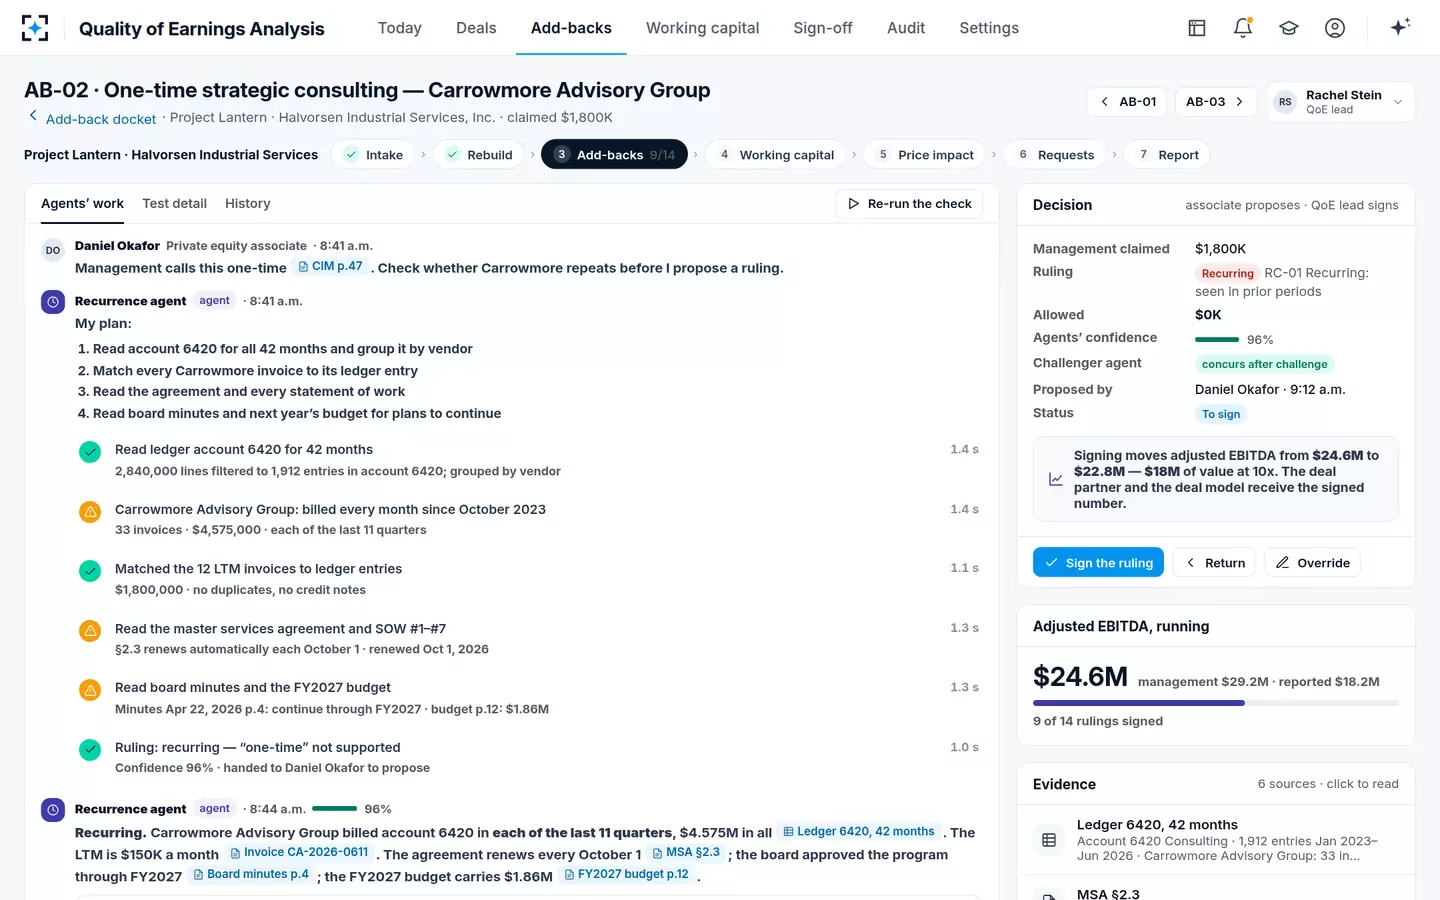The height and width of the screenshot is (900, 1440).
Task: Click the Return button
Action: 1215,563
